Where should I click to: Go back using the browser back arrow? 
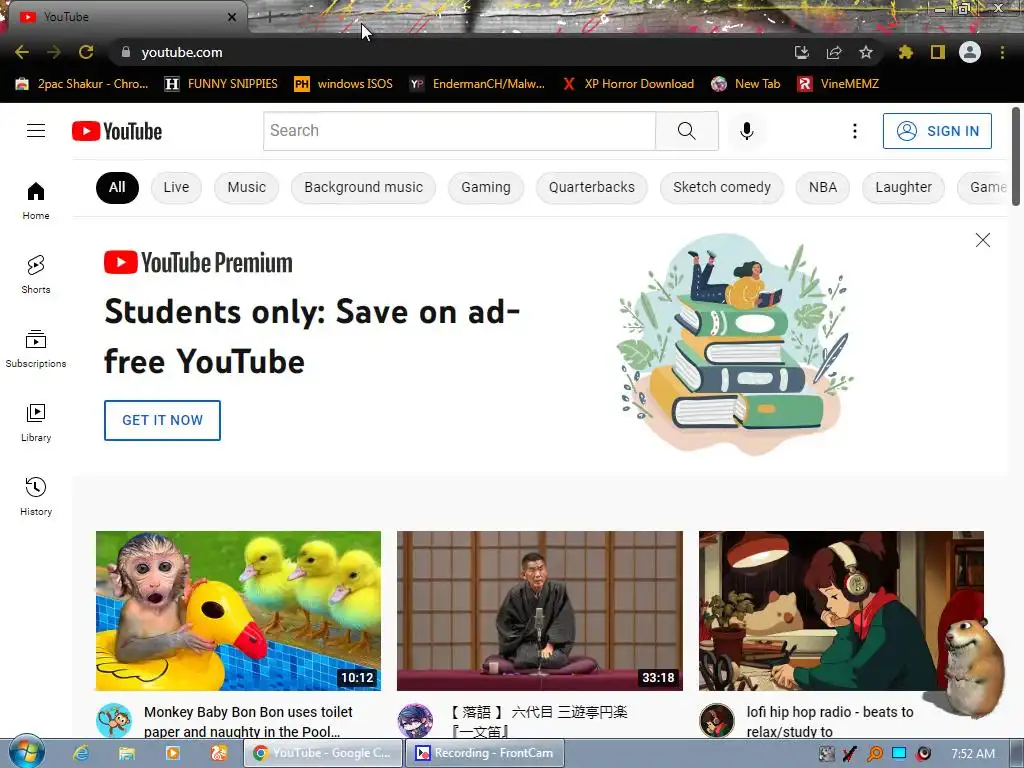pos(22,52)
